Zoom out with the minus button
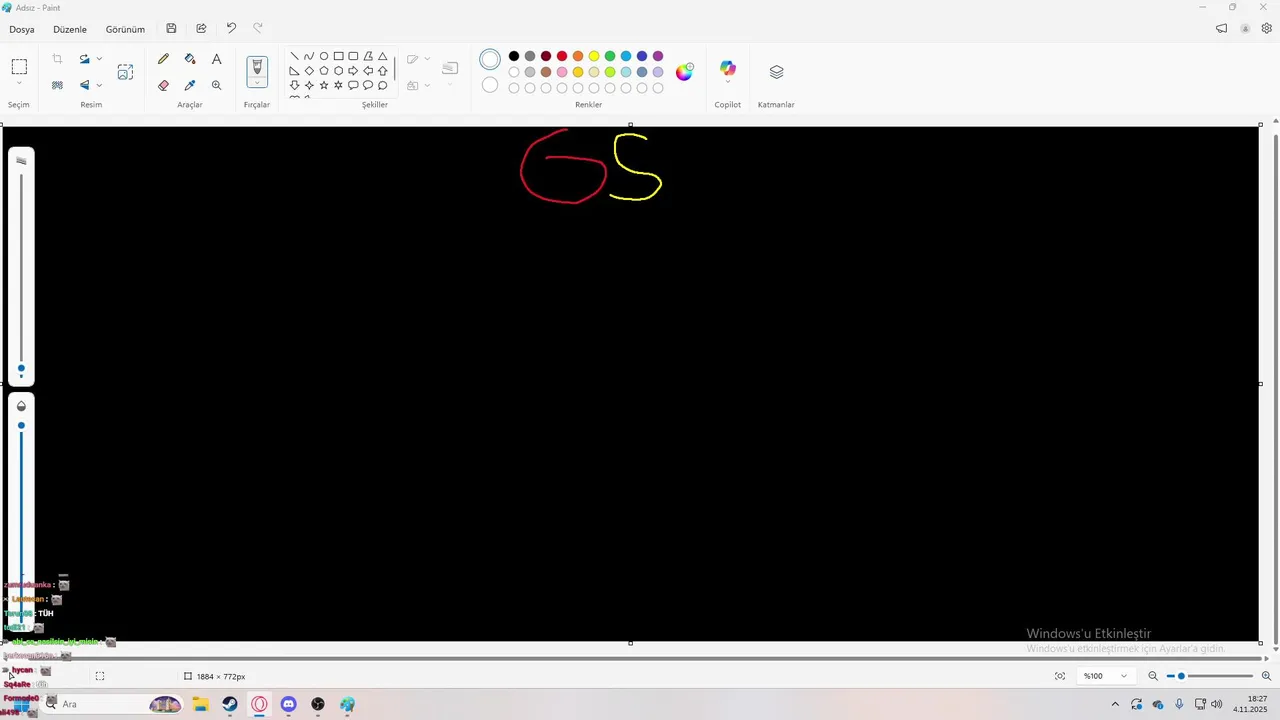This screenshot has width=1280, height=720. 1153,676
